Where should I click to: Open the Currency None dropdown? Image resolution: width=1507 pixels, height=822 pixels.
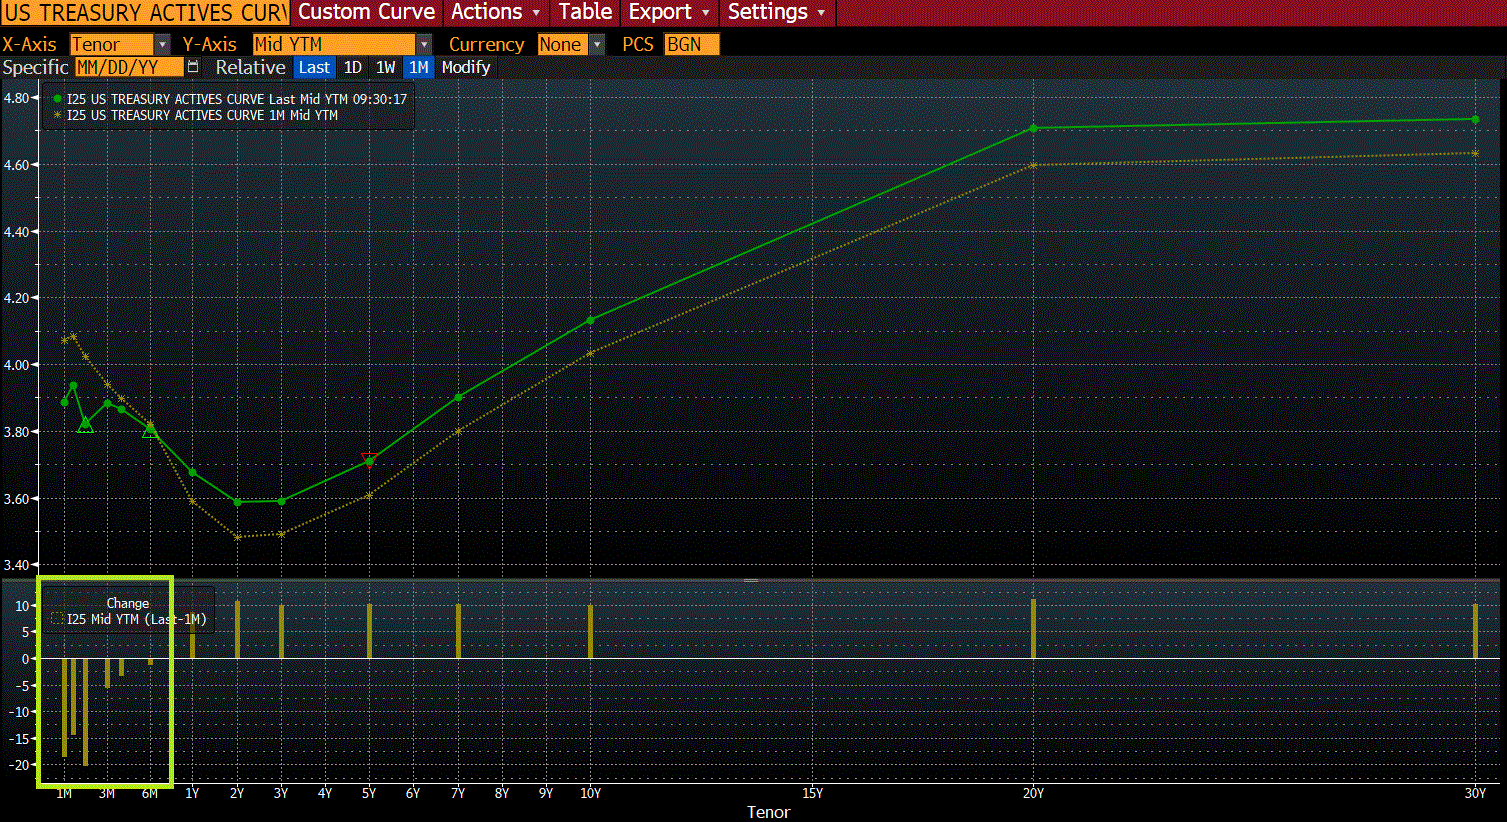point(597,45)
